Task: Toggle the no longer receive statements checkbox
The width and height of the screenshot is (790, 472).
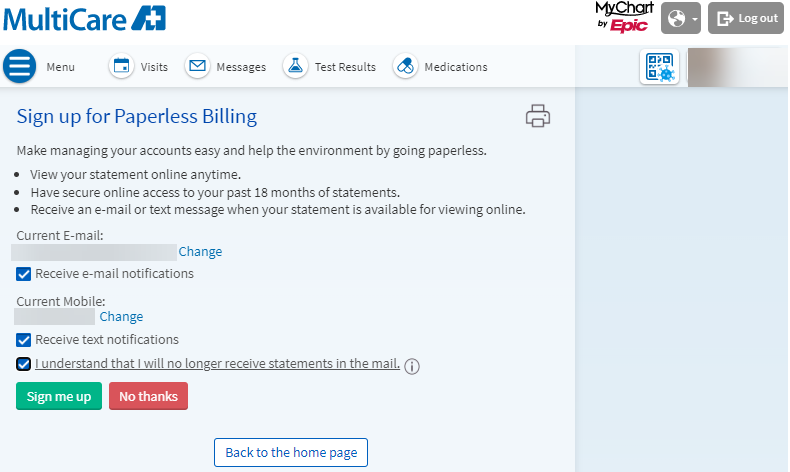Action: (23, 364)
